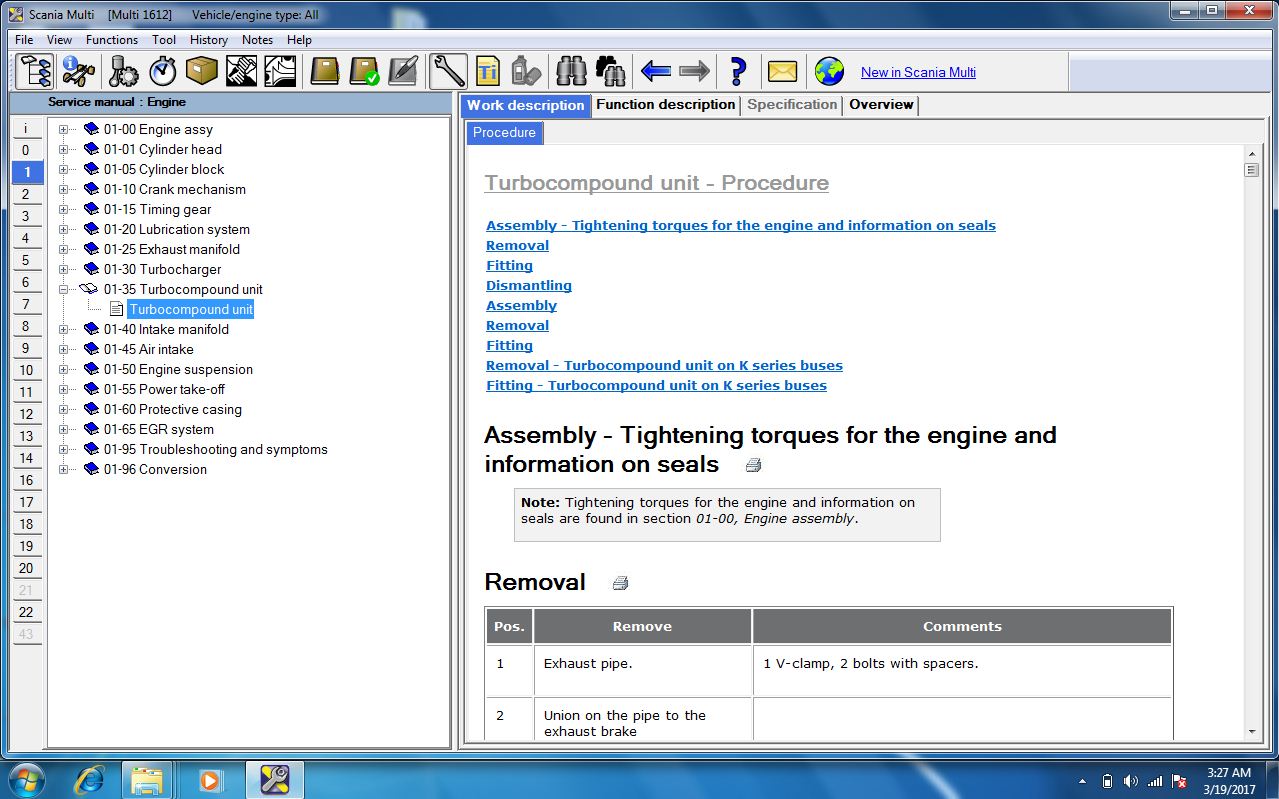
Task: Expand the 01-20 Lubrication system node
Action: (63, 229)
